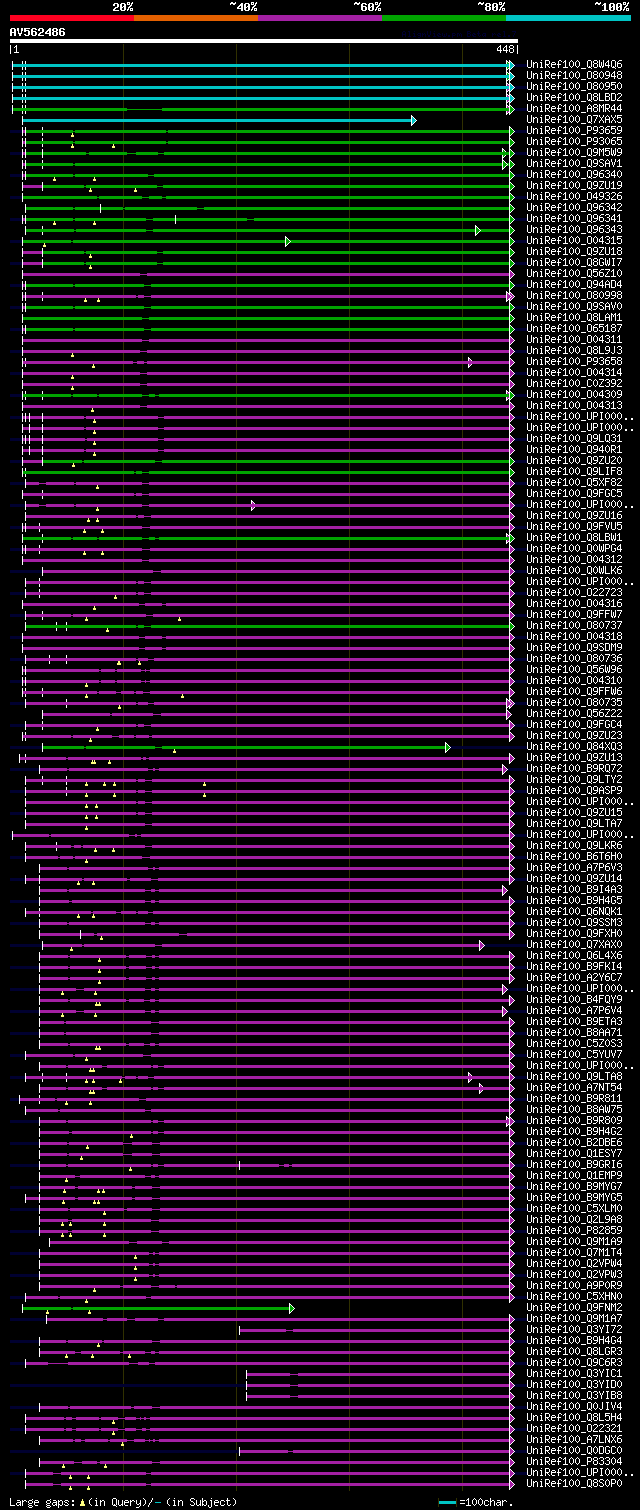Select the UniRef100_Q0DGC0 label
The image size is (640, 1510).
pos(574,1450)
